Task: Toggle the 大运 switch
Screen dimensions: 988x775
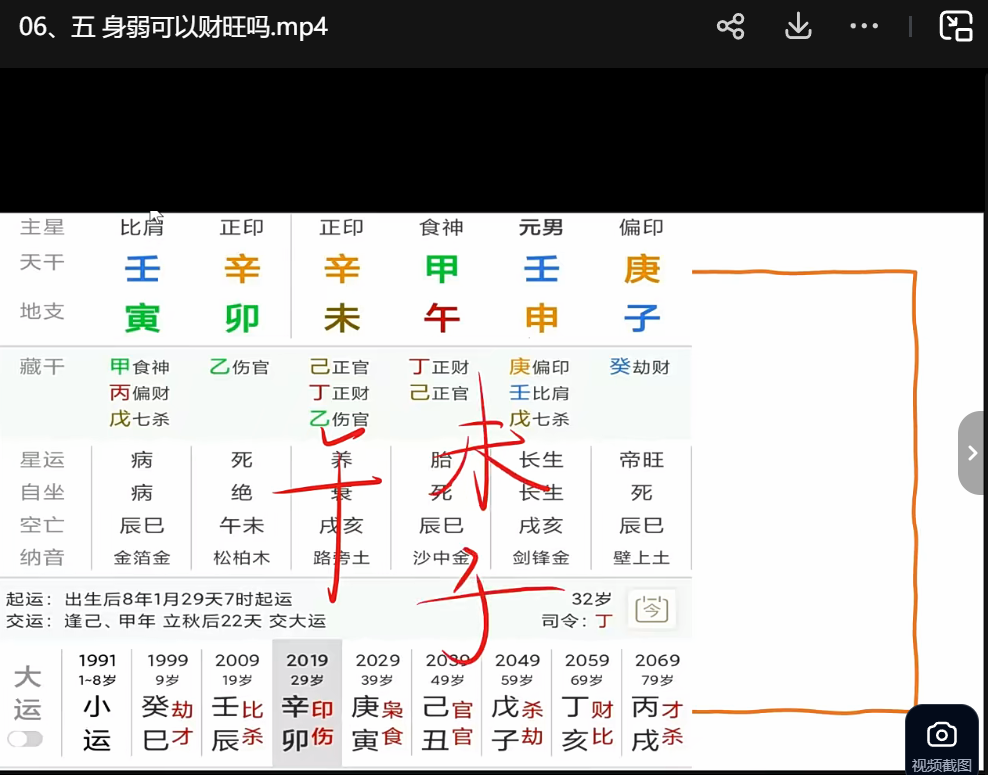Action: [26, 739]
